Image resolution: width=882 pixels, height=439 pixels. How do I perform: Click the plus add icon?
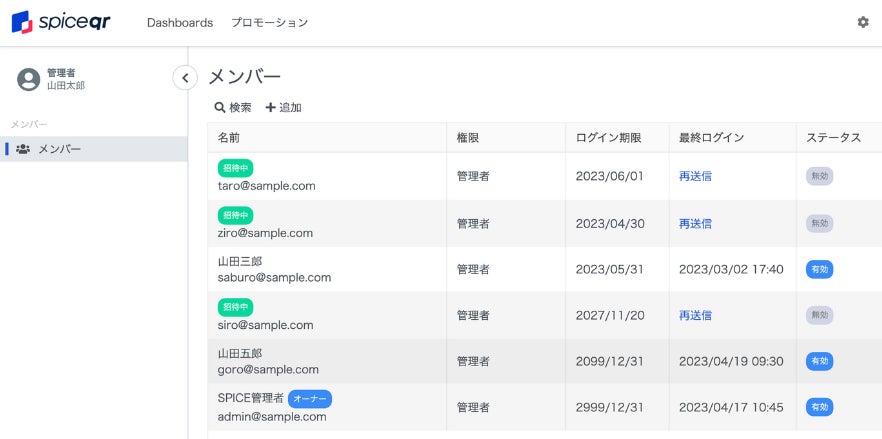[270, 107]
